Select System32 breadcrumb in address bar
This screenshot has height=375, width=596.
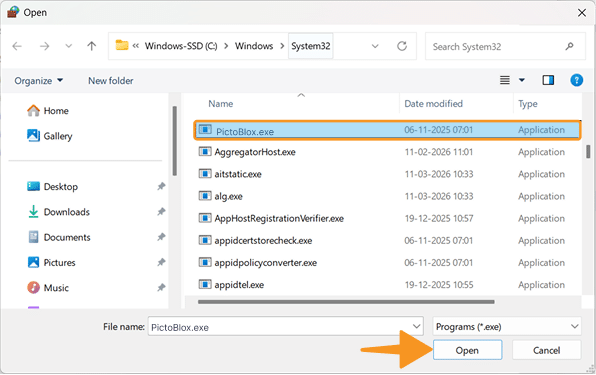[311, 46]
